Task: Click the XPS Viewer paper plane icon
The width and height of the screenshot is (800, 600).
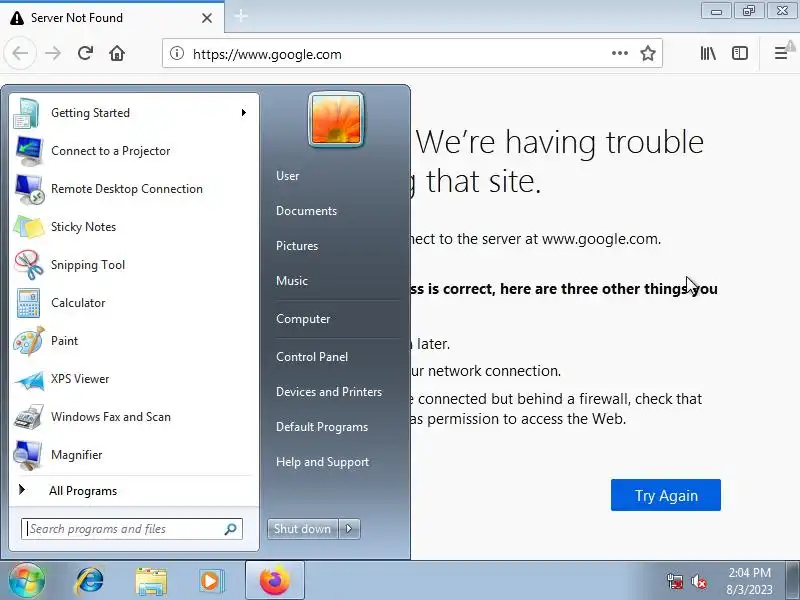Action: click(29, 379)
